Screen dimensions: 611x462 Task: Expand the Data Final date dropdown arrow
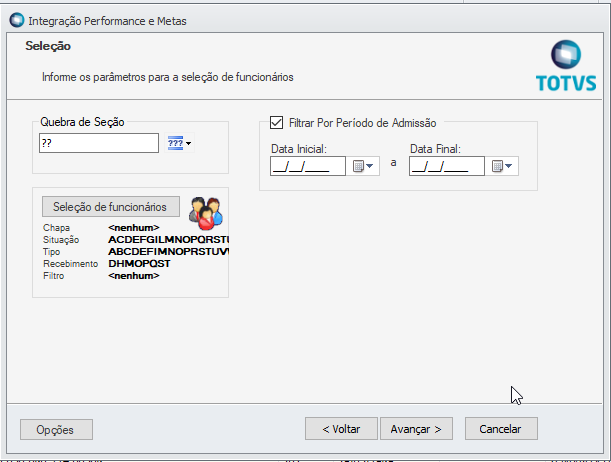click(x=509, y=166)
